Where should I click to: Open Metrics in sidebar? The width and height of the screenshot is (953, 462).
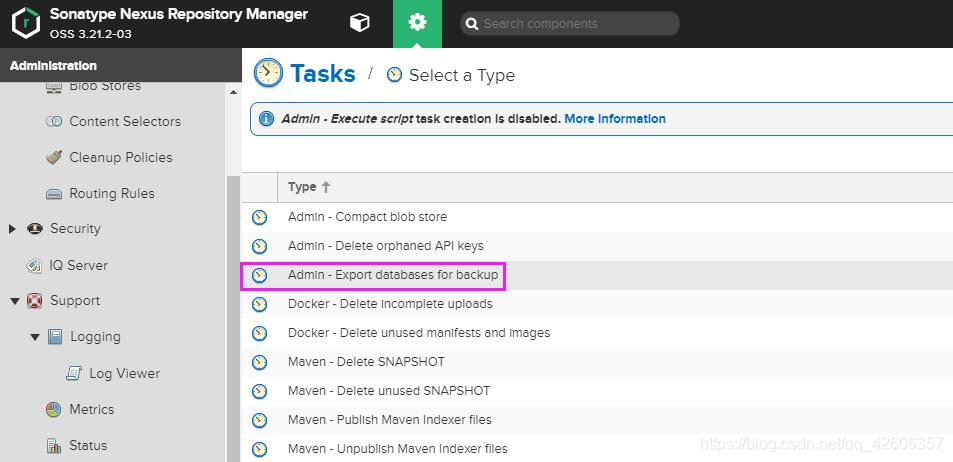(x=92, y=409)
